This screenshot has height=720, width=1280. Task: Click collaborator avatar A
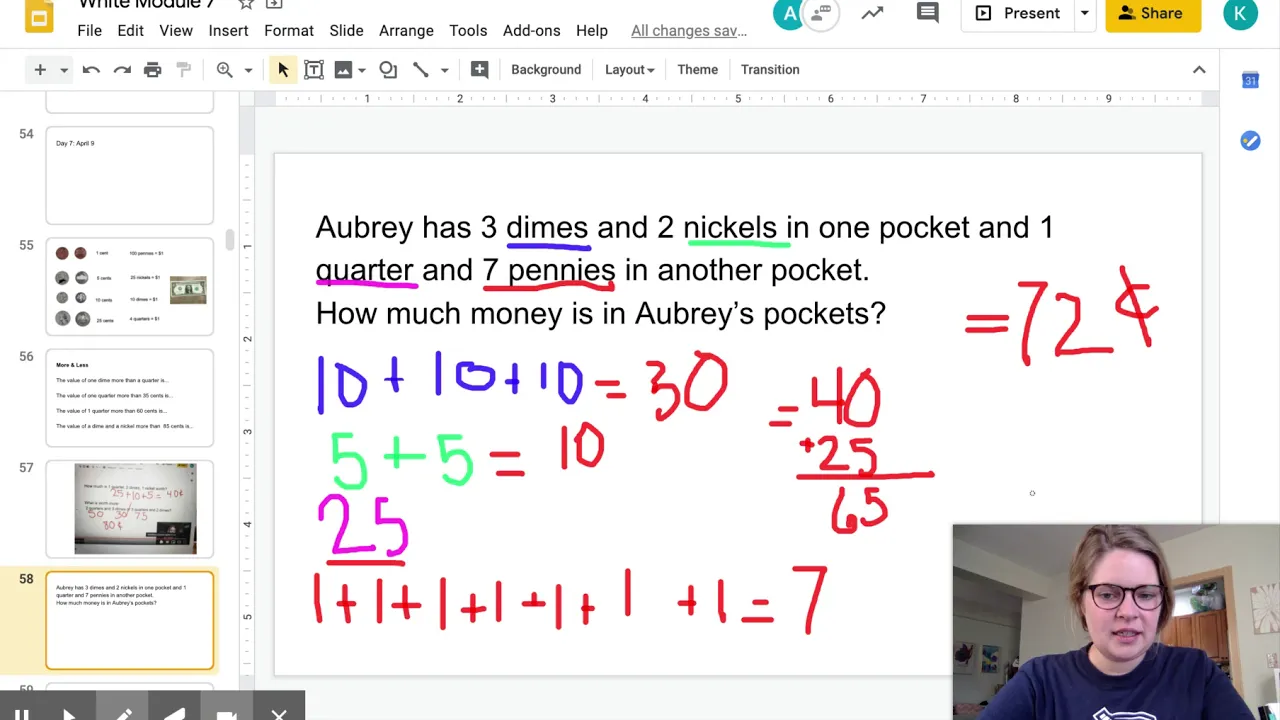point(790,14)
